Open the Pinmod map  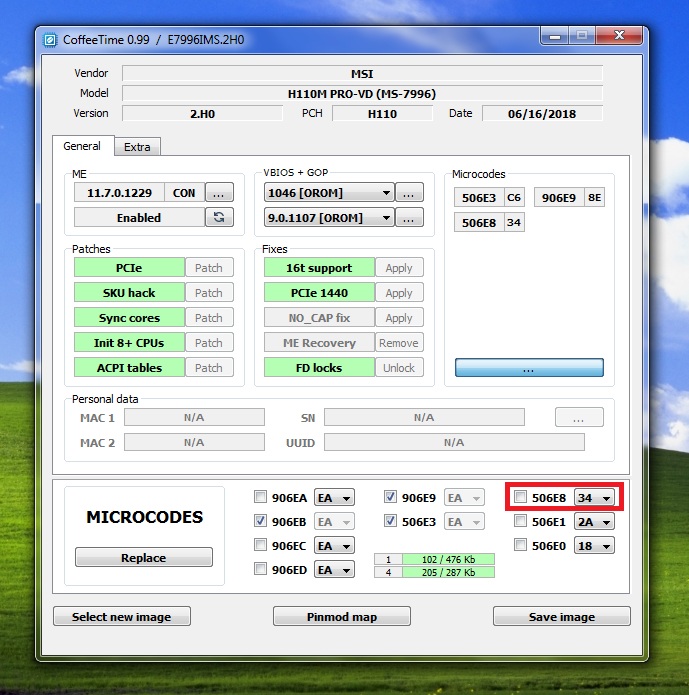tap(342, 617)
